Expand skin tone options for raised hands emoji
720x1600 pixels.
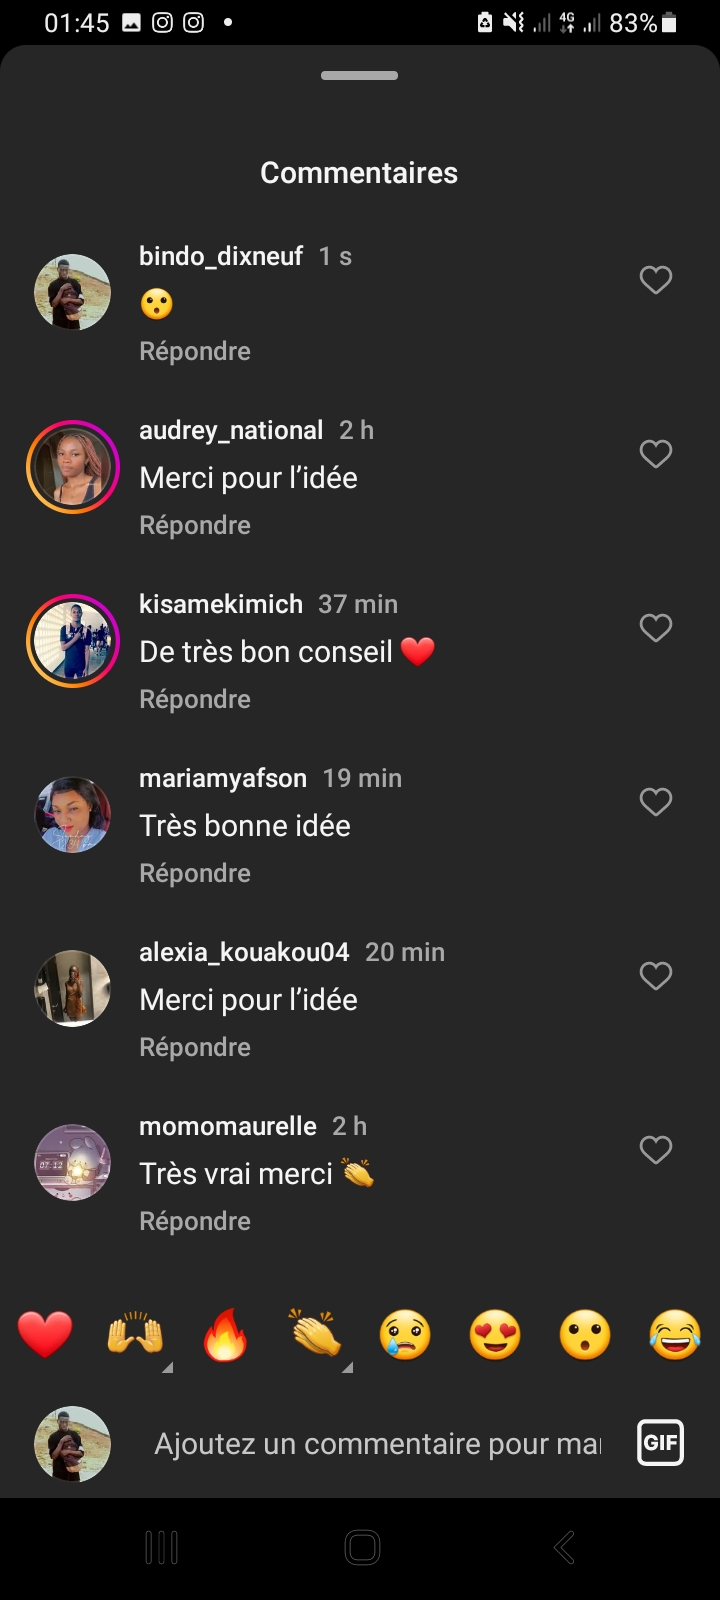[167, 1367]
